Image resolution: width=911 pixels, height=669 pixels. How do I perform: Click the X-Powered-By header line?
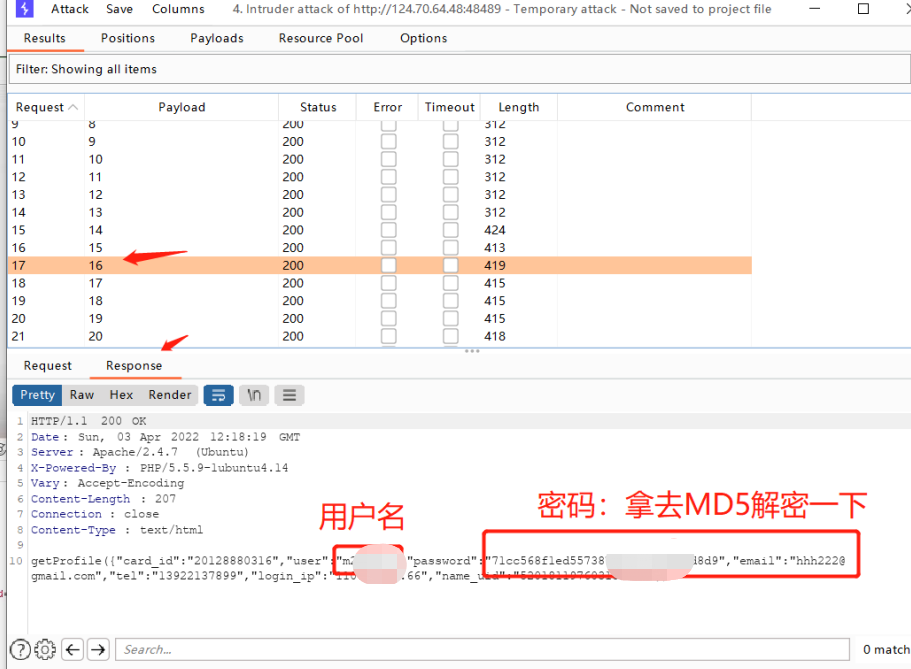click(159, 468)
